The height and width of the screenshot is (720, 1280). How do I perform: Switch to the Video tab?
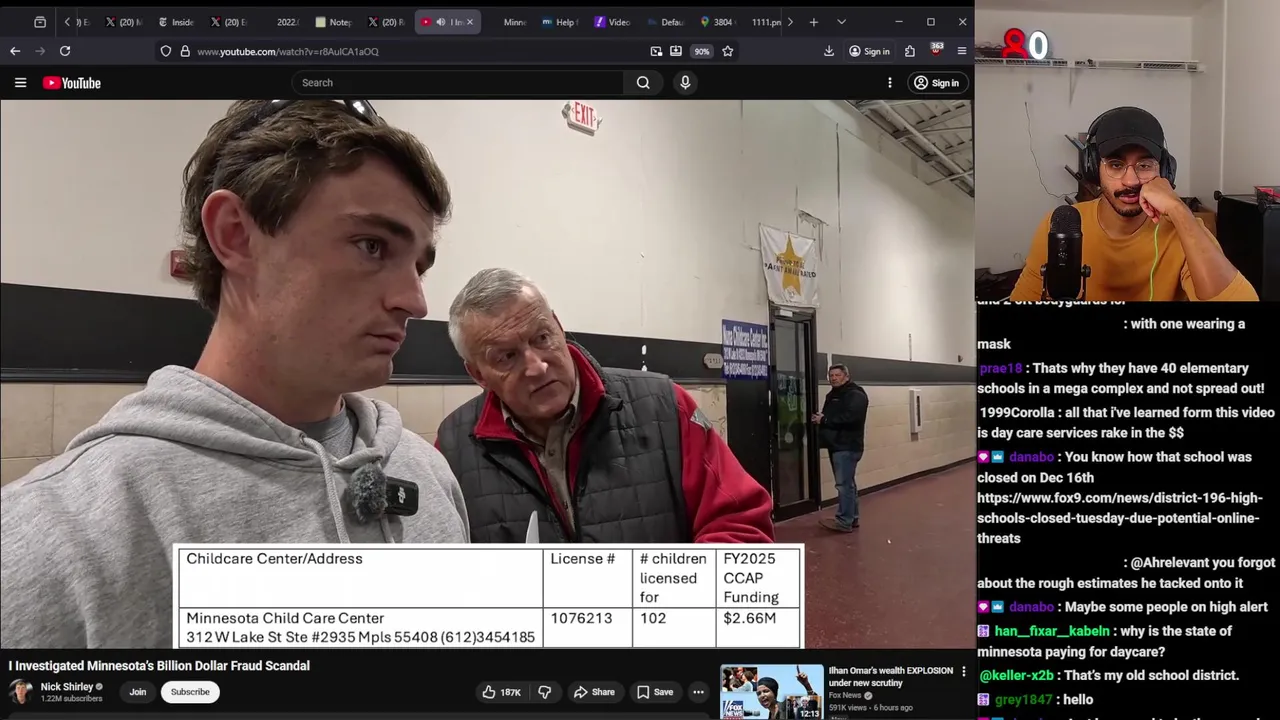(x=613, y=22)
